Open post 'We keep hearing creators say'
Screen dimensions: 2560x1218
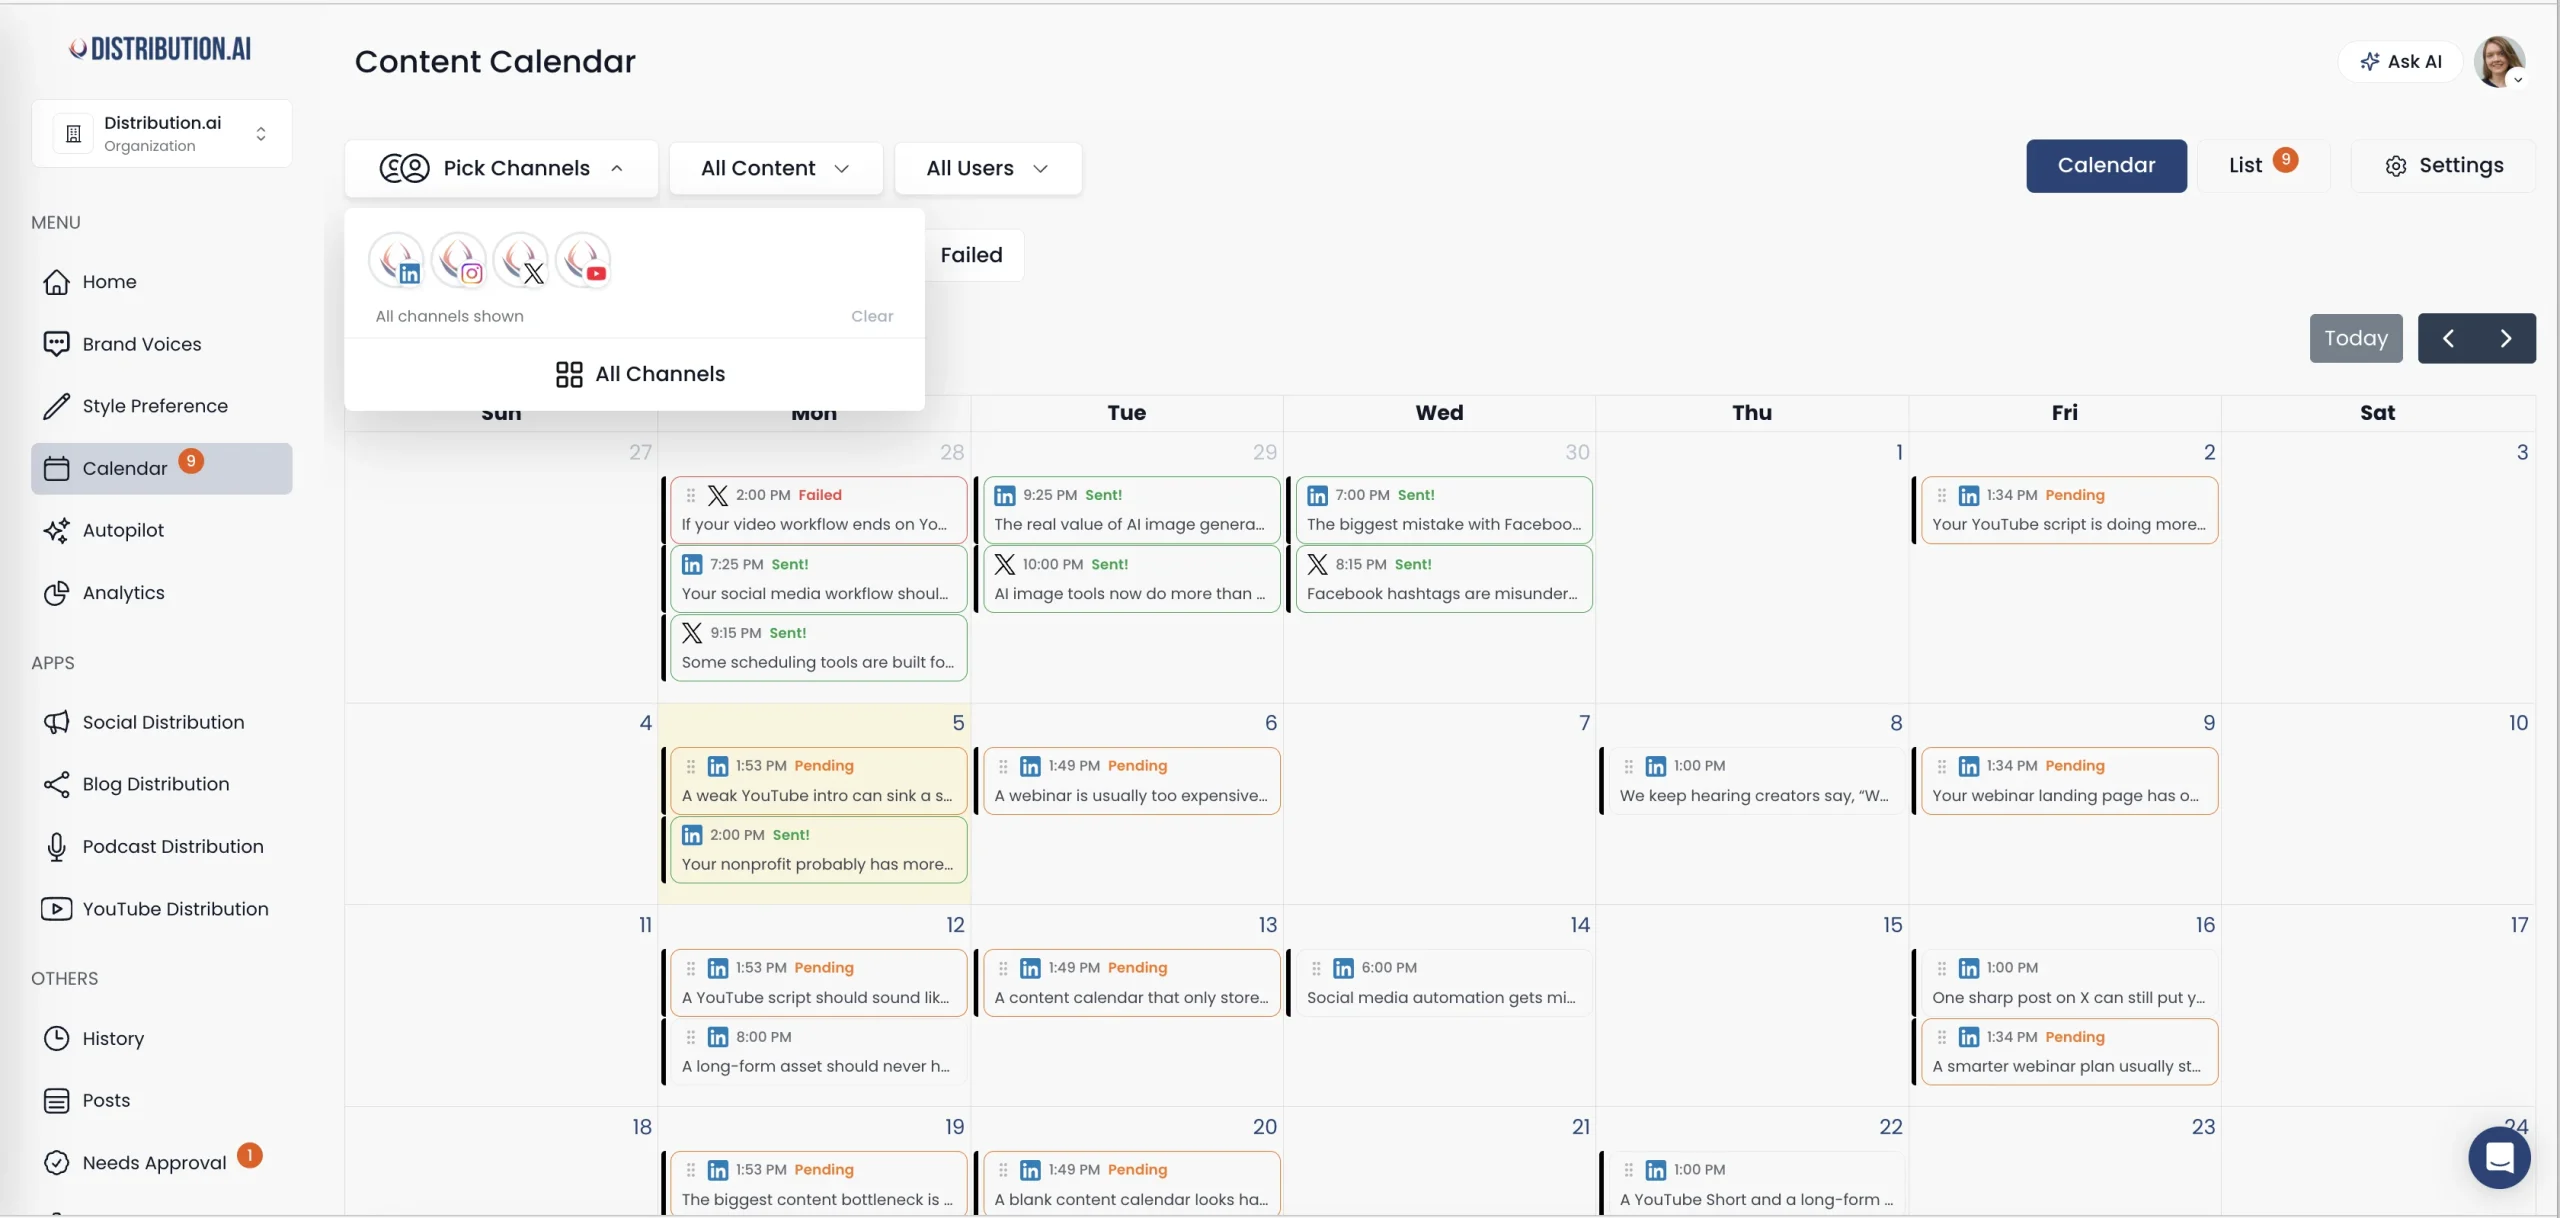1756,781
